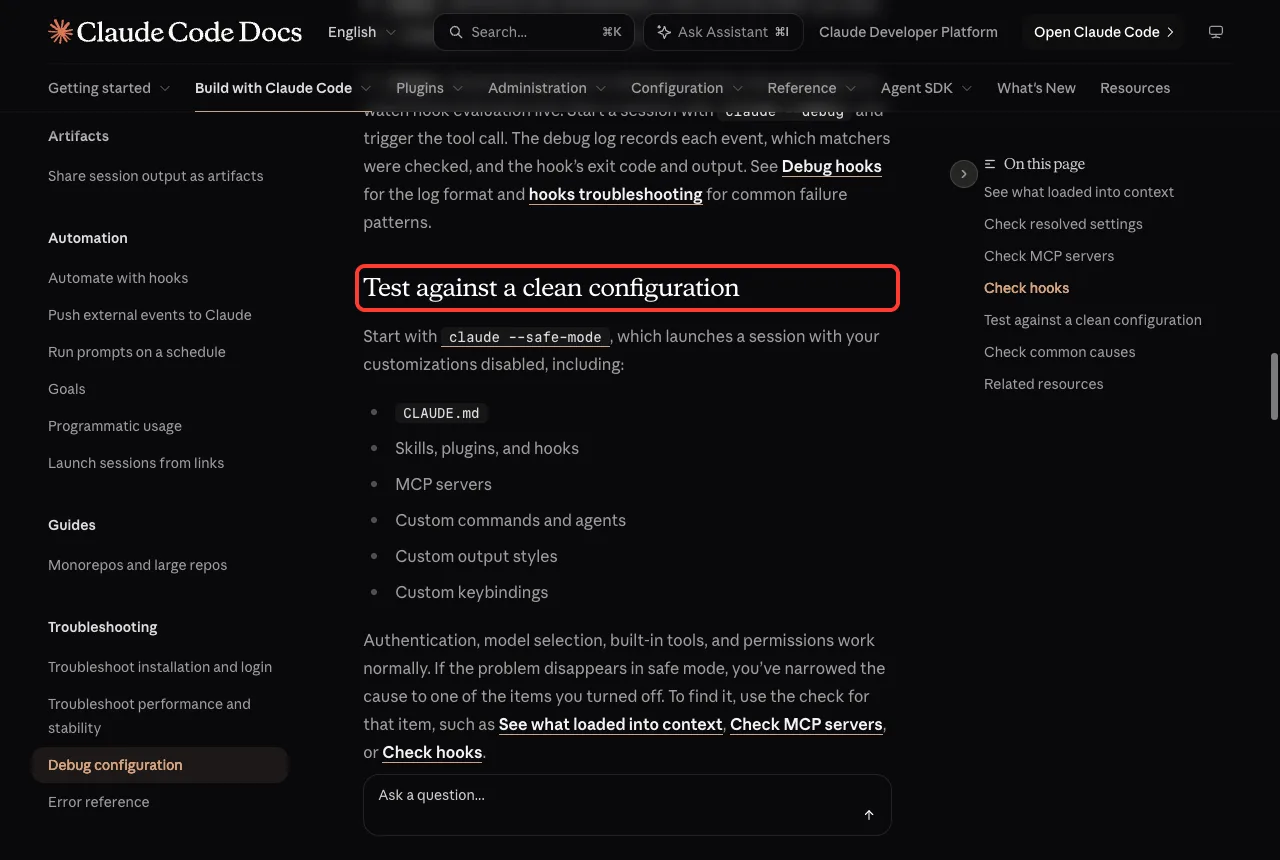The height and width of the screenshot is (860, 1280).
Task: Open the Error reference page
Action: [x=99, y=802]
